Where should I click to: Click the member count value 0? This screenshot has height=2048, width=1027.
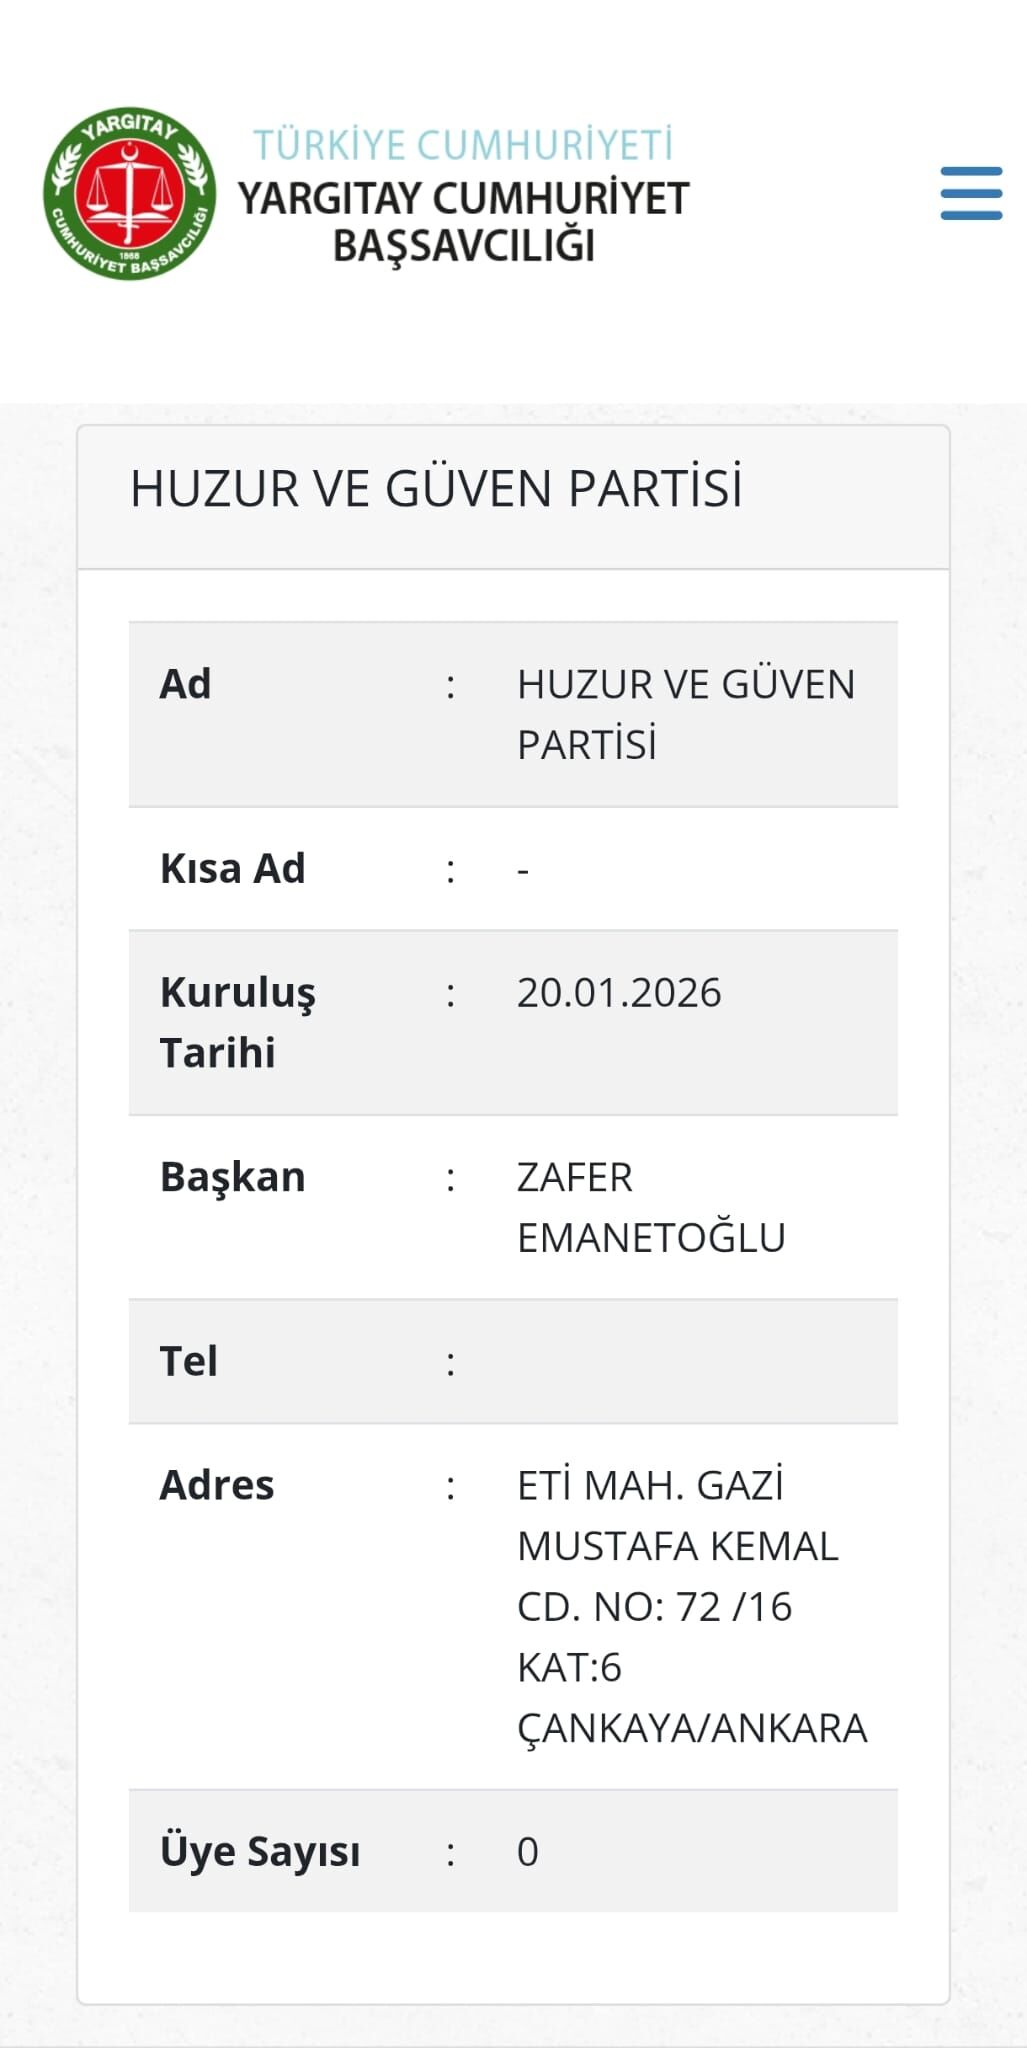point(528,1852)
